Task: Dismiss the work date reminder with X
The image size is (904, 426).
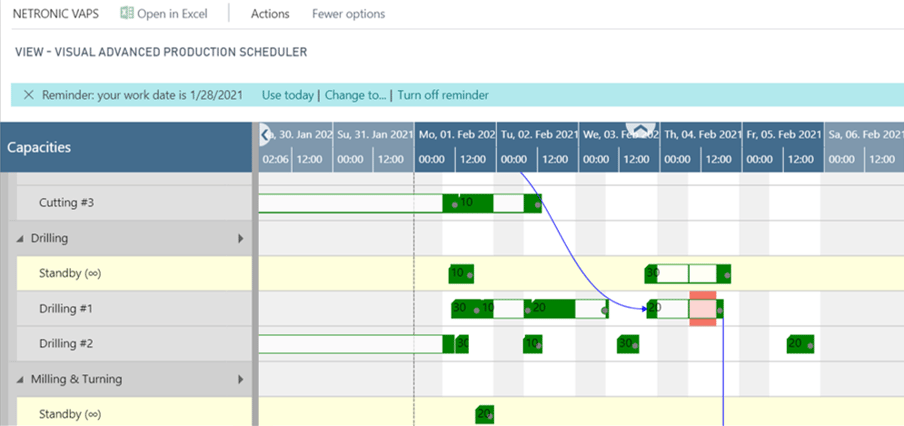Action: (x=28, y=95)
